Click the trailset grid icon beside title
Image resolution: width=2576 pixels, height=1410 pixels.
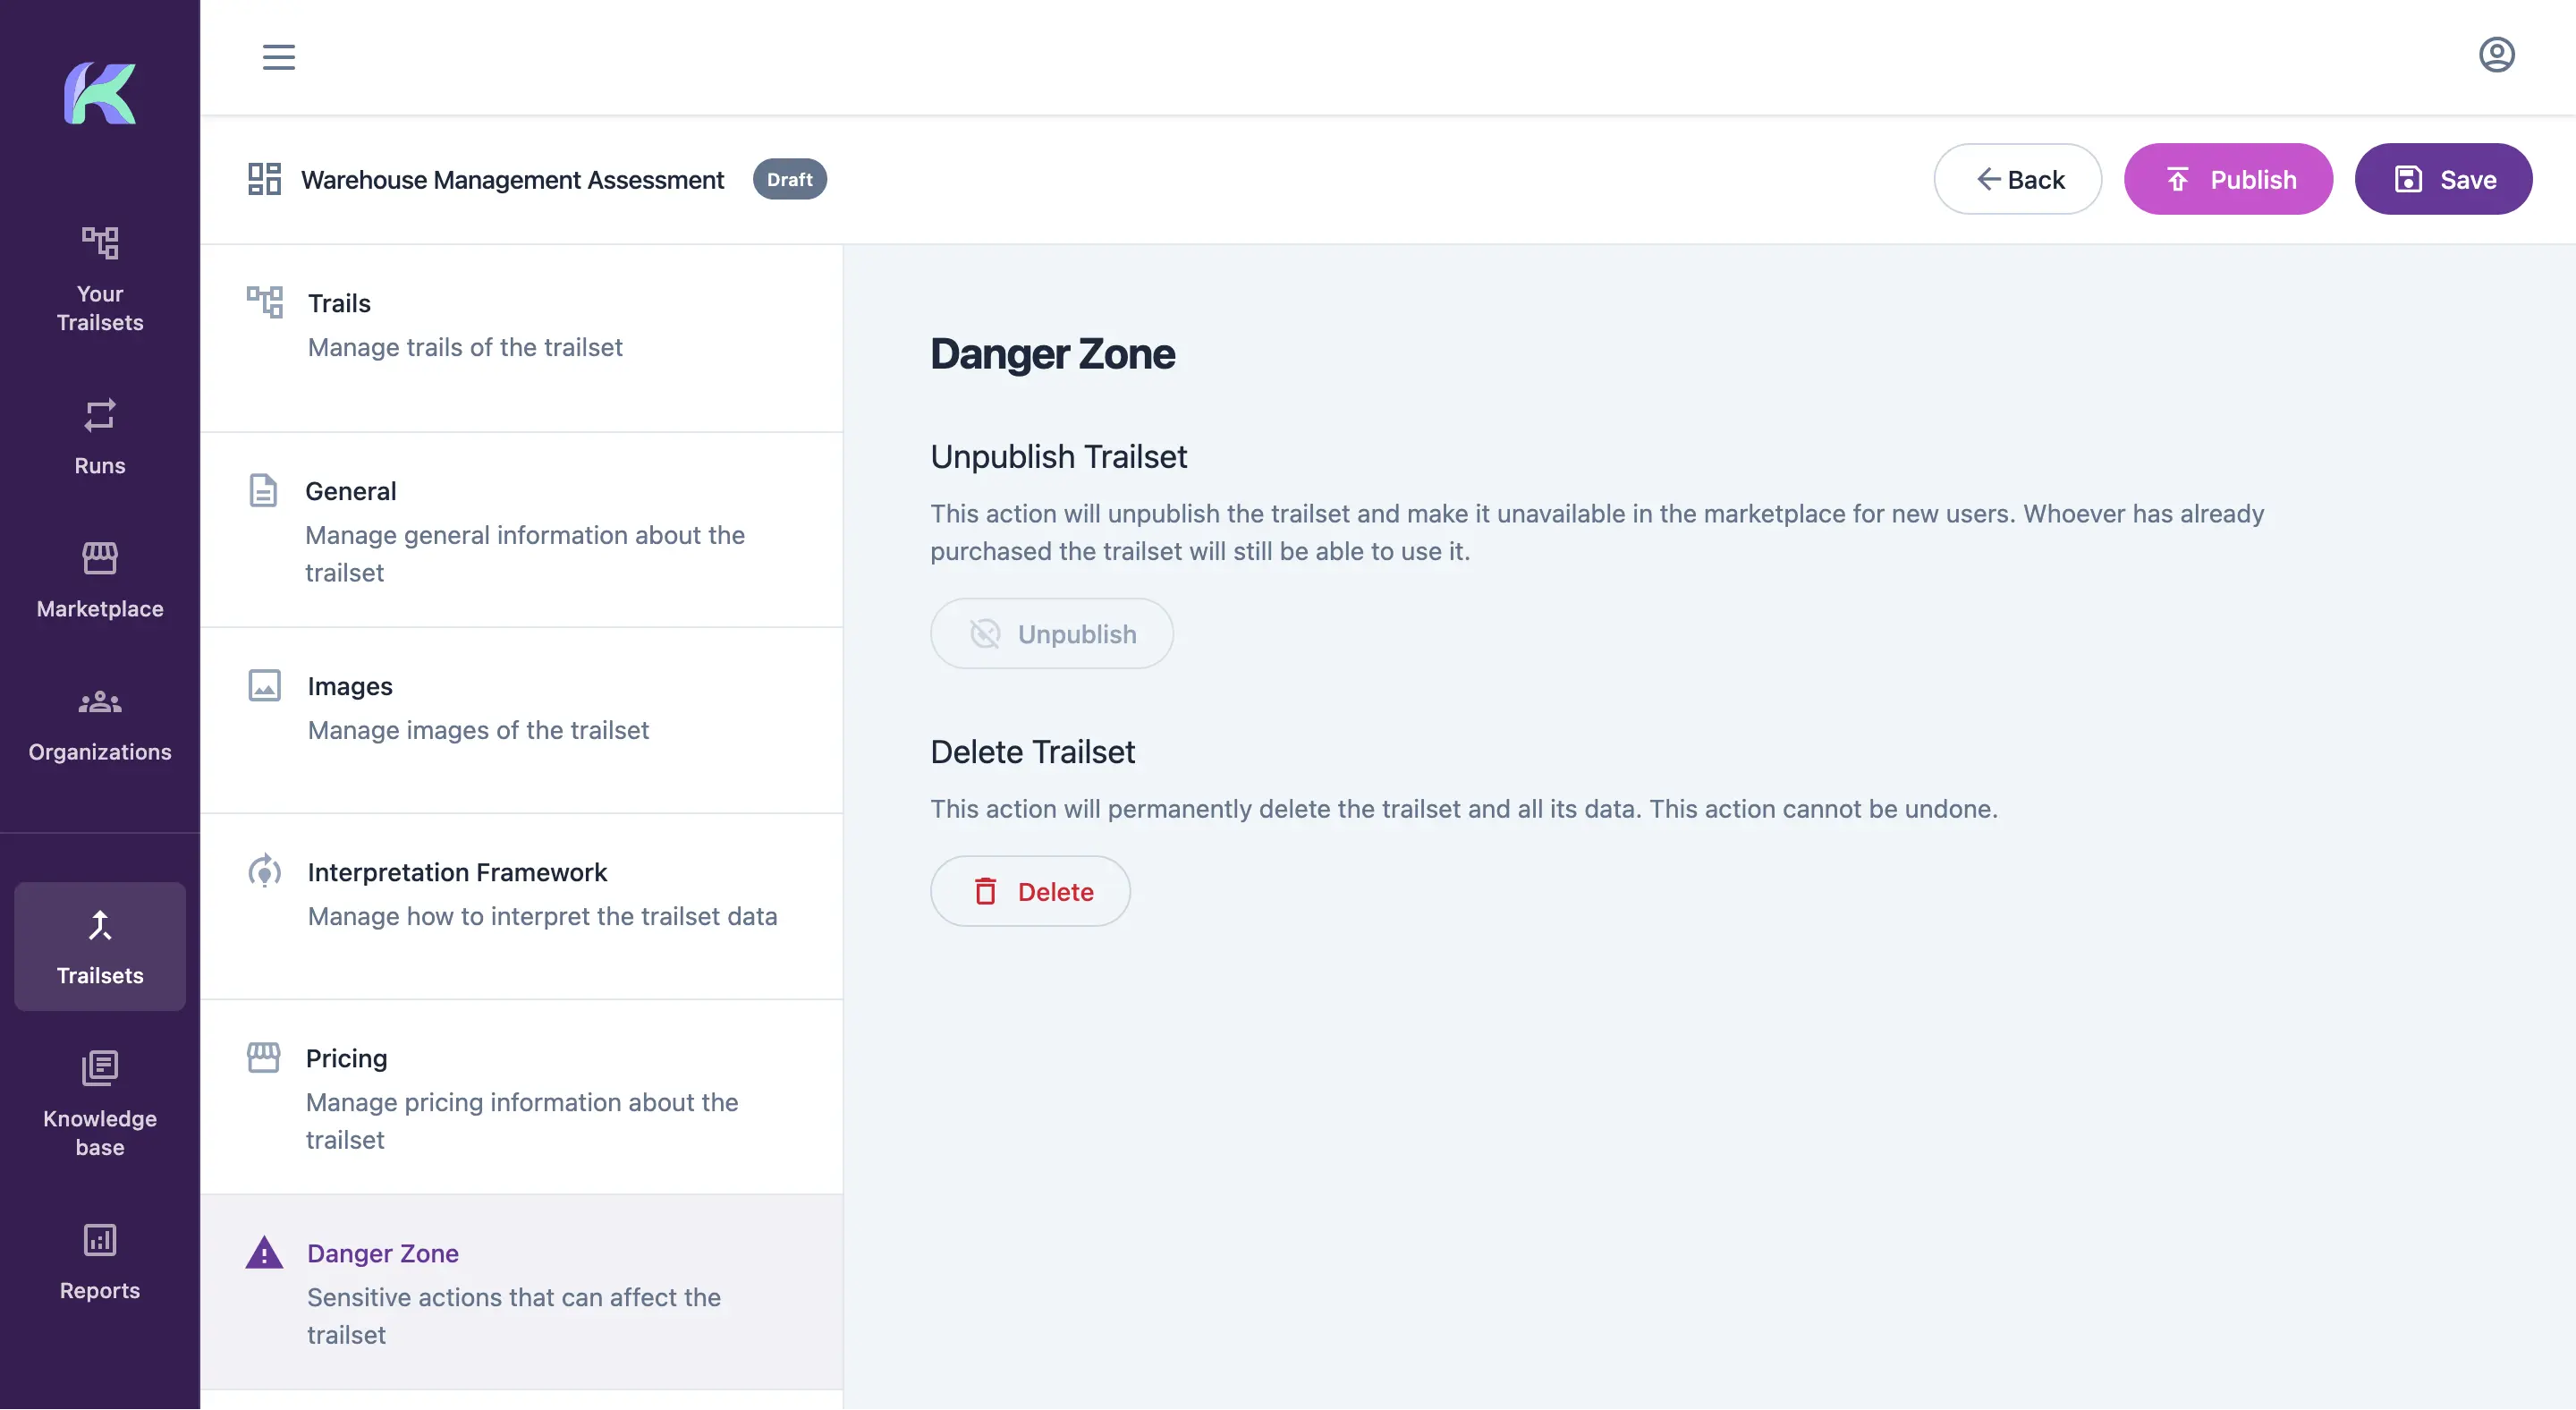click(264, 179)
